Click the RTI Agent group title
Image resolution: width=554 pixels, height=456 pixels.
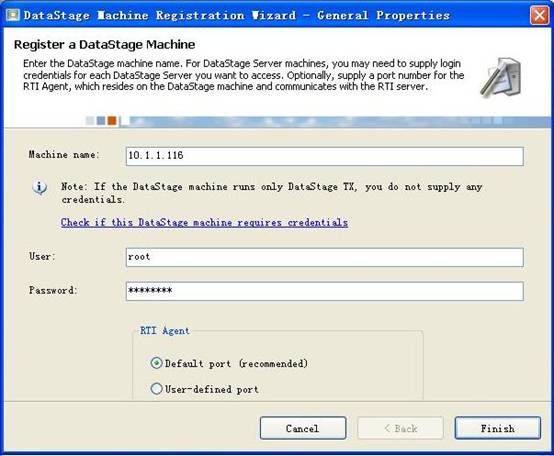click(x=165, y=331)
